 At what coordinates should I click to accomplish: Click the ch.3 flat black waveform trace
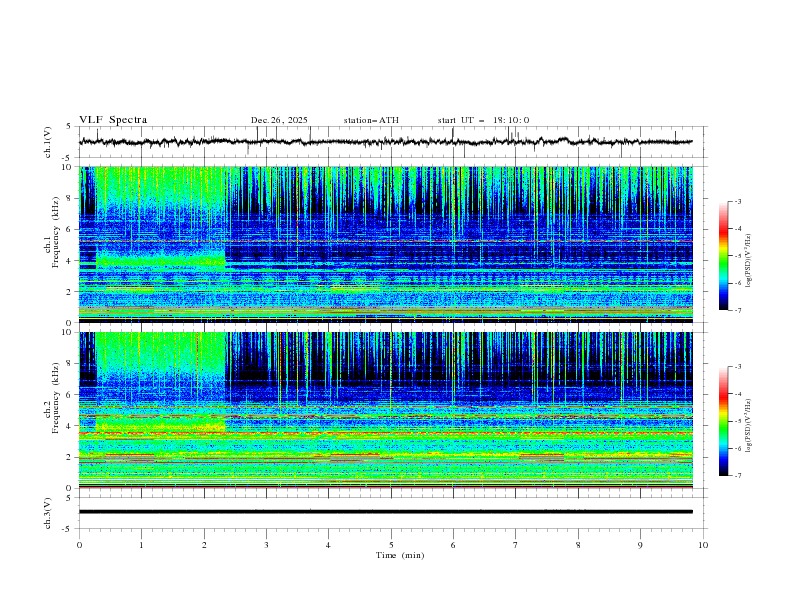[385, 512]
